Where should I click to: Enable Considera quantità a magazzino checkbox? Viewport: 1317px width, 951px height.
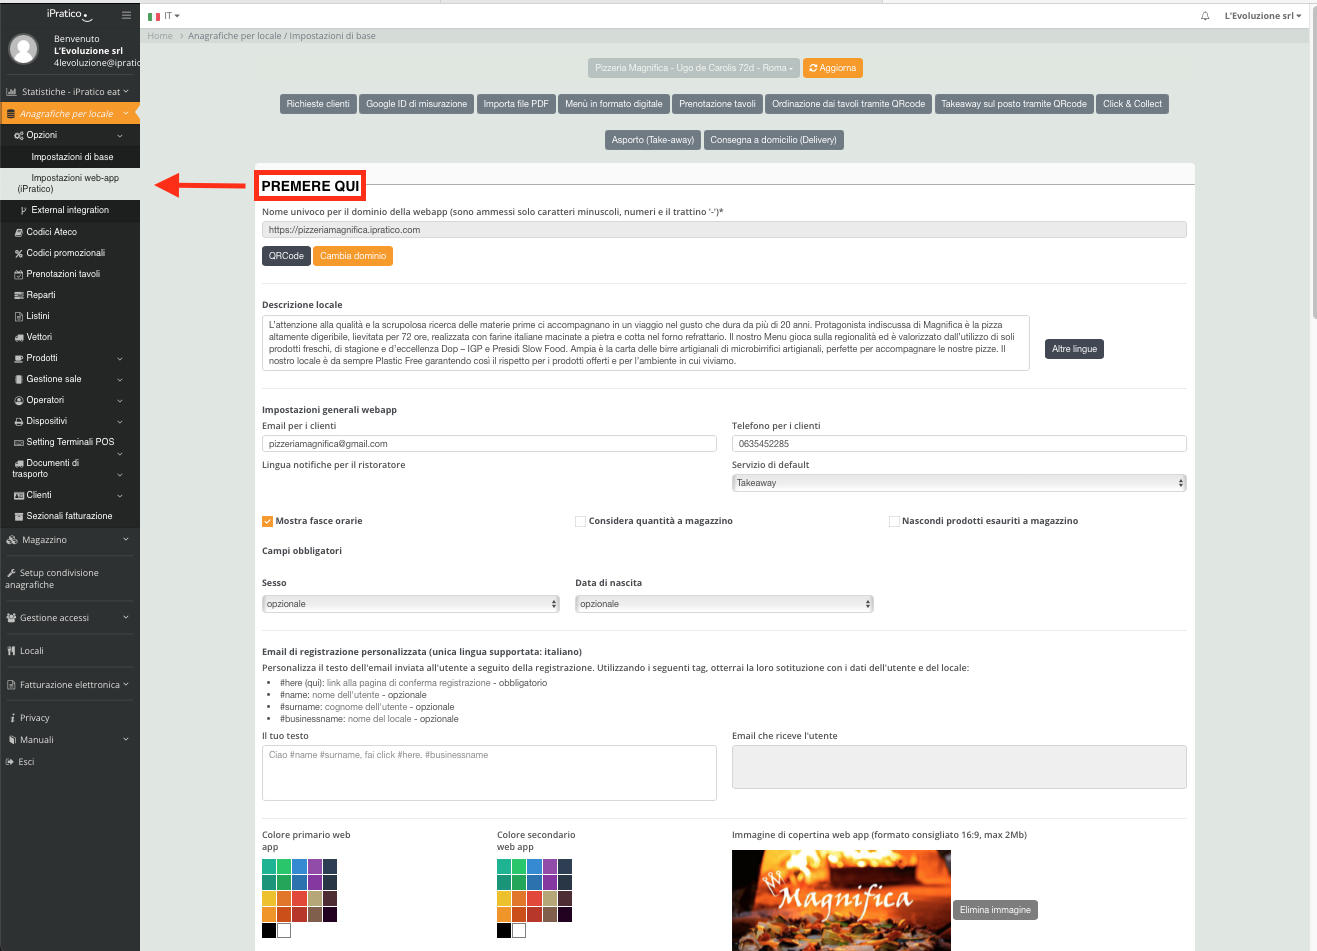click(x=581, y=521)
